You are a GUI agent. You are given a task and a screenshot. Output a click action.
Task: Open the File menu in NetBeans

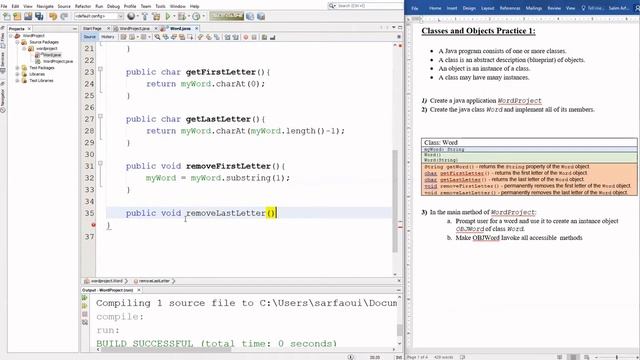(x=4, y=6)
